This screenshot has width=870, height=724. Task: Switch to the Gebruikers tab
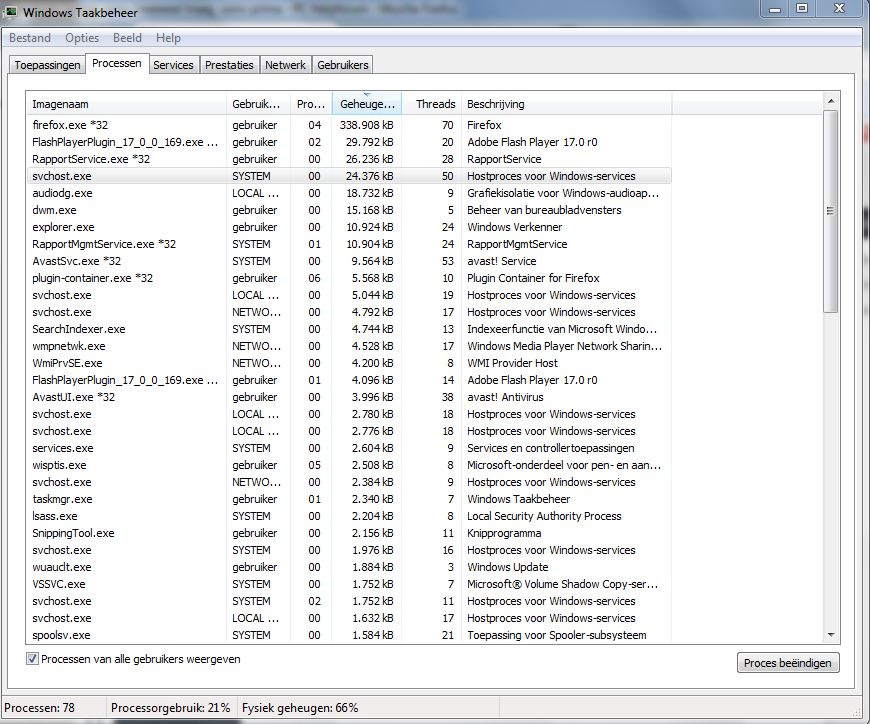click(342, 65)
